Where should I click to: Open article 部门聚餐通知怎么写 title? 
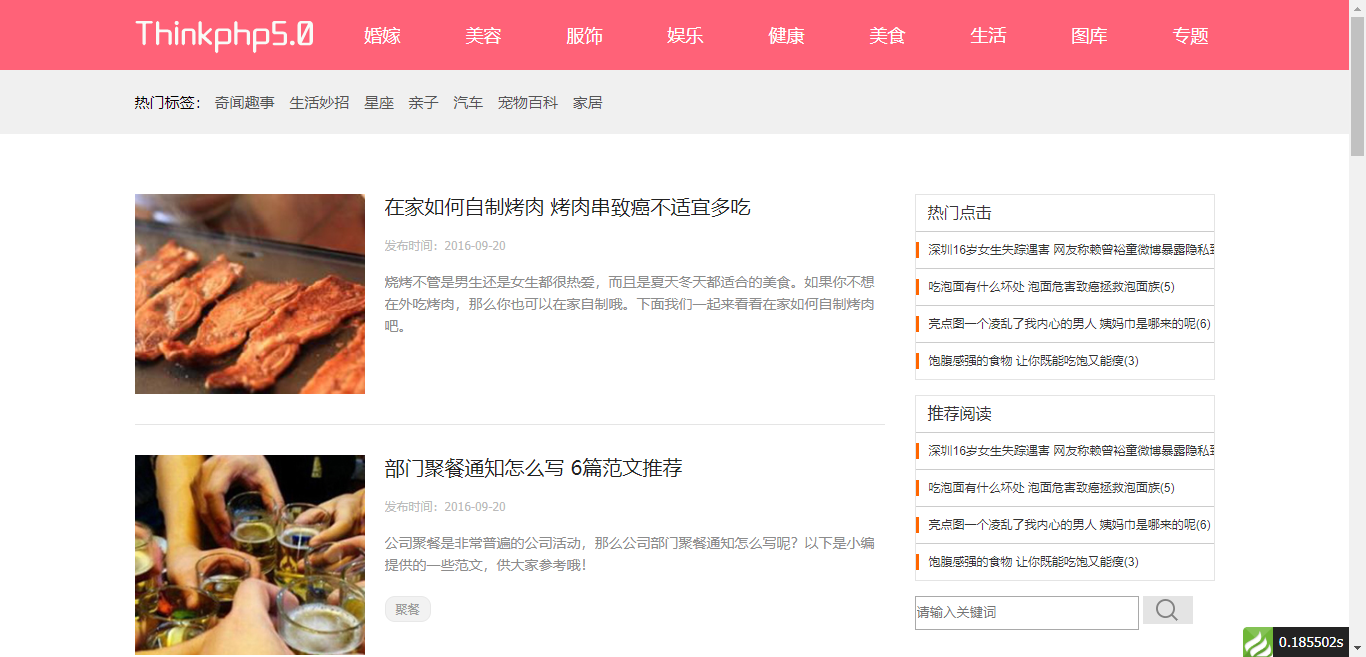tap(533, 468)
